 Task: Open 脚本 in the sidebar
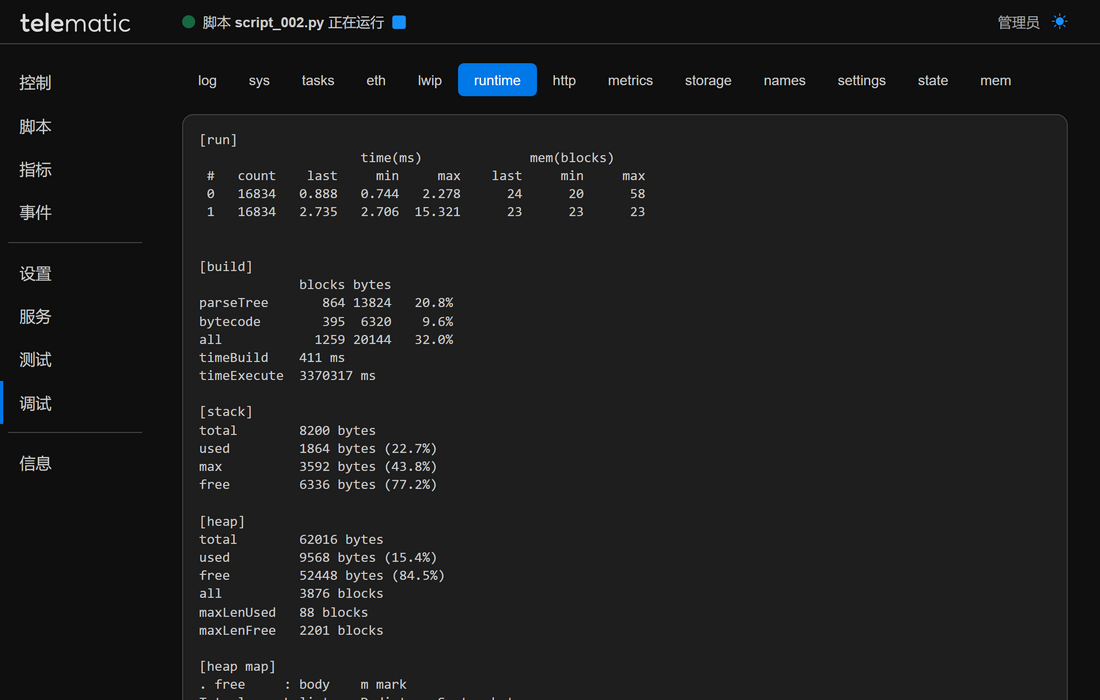pyautogui.click(x=35, y=127)
